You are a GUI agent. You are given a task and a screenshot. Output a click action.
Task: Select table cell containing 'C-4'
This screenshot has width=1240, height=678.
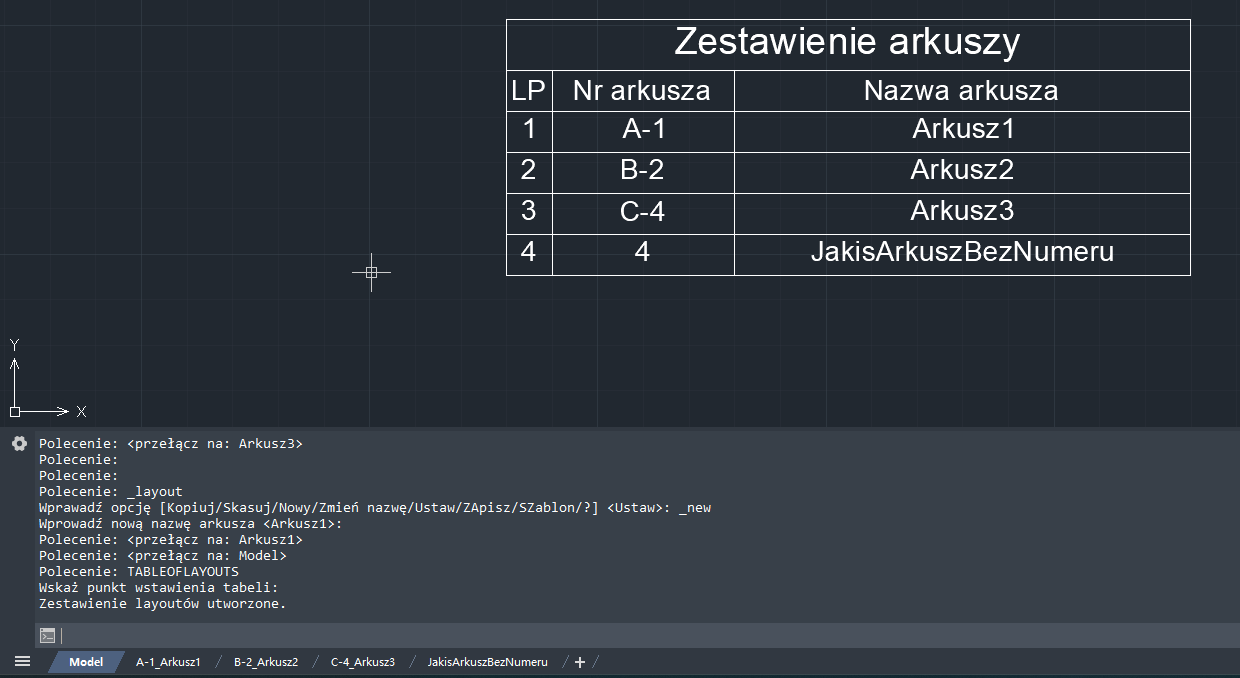click(x=642, y=212)
